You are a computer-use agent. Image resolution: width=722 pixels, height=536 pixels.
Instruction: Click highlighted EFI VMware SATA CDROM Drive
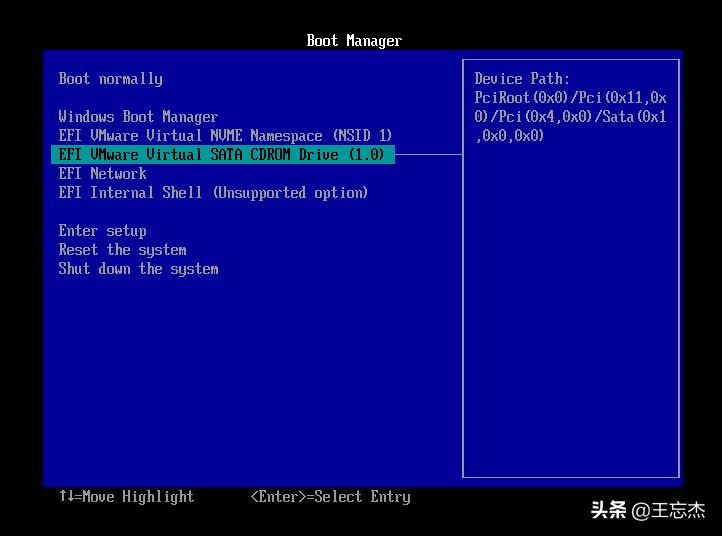[x=221, y=155]
